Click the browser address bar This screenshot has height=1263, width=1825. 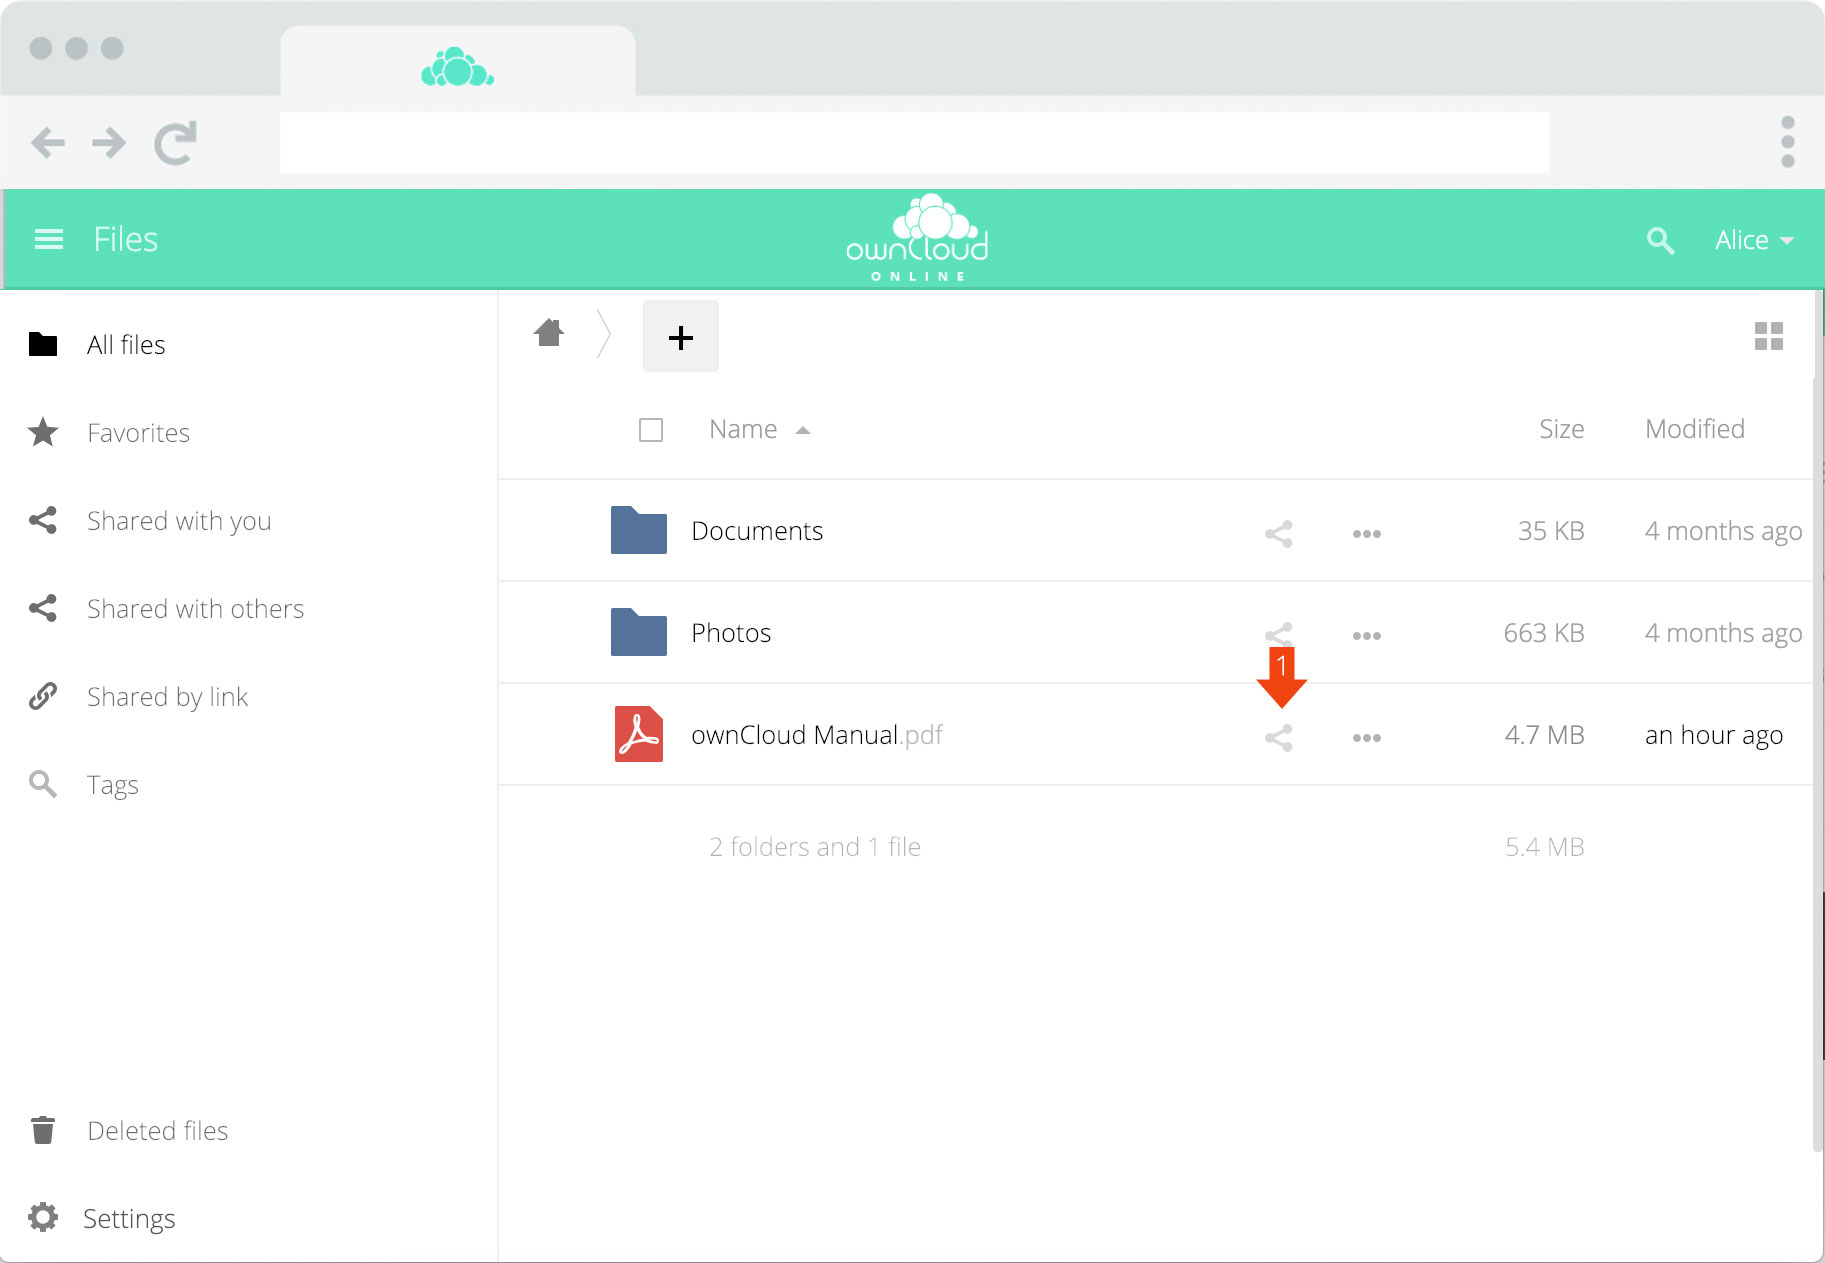(914, 143)
